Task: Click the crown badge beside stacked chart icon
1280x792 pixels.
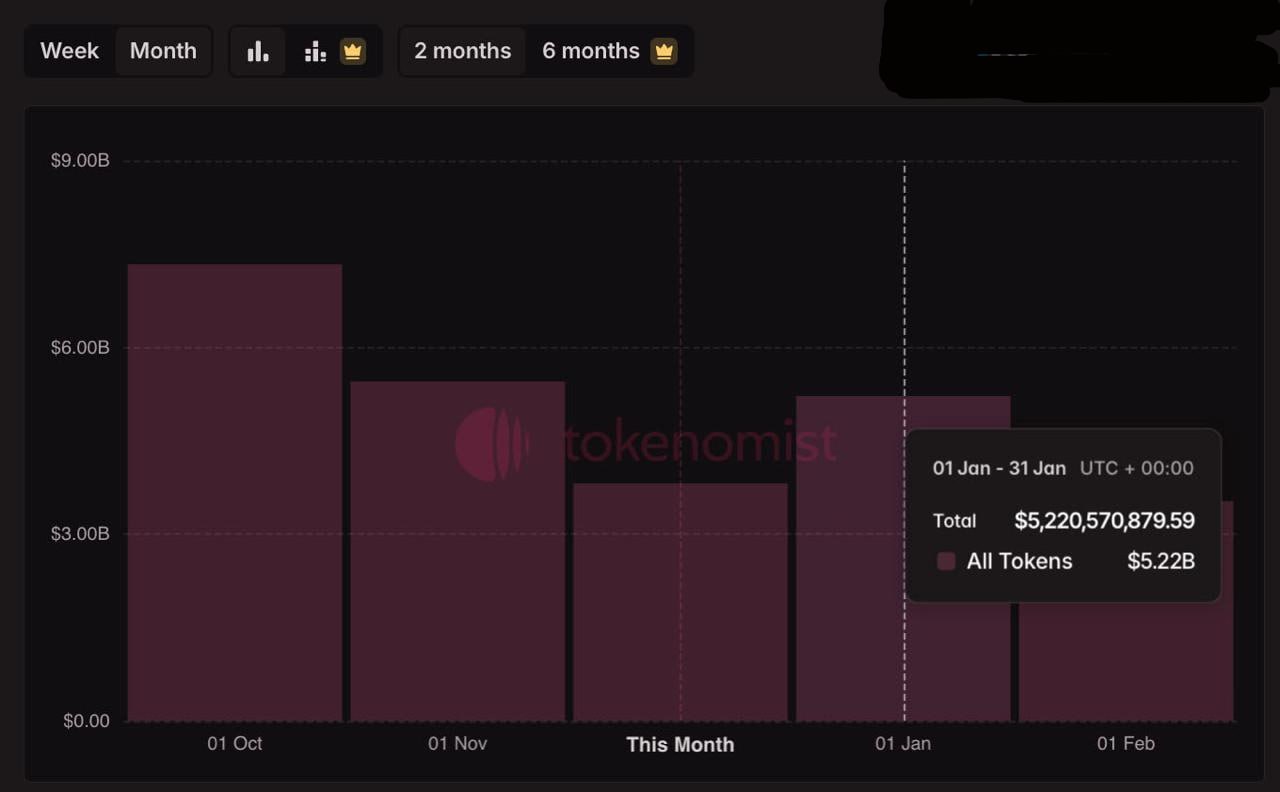Action: tap(352, 51)
